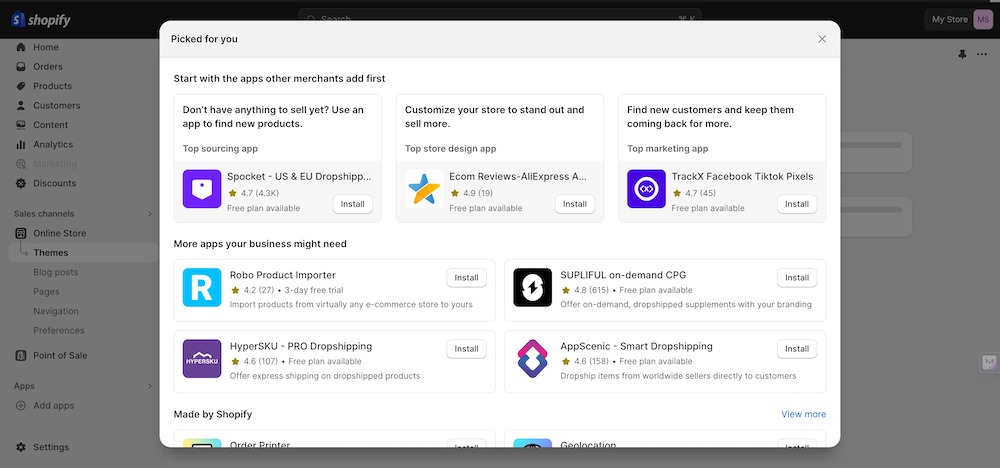Open SUPLIFUL on-demand CPG title
This screenshot has width=1000, height=468.
pyautogui.click(x=623, y=275)
